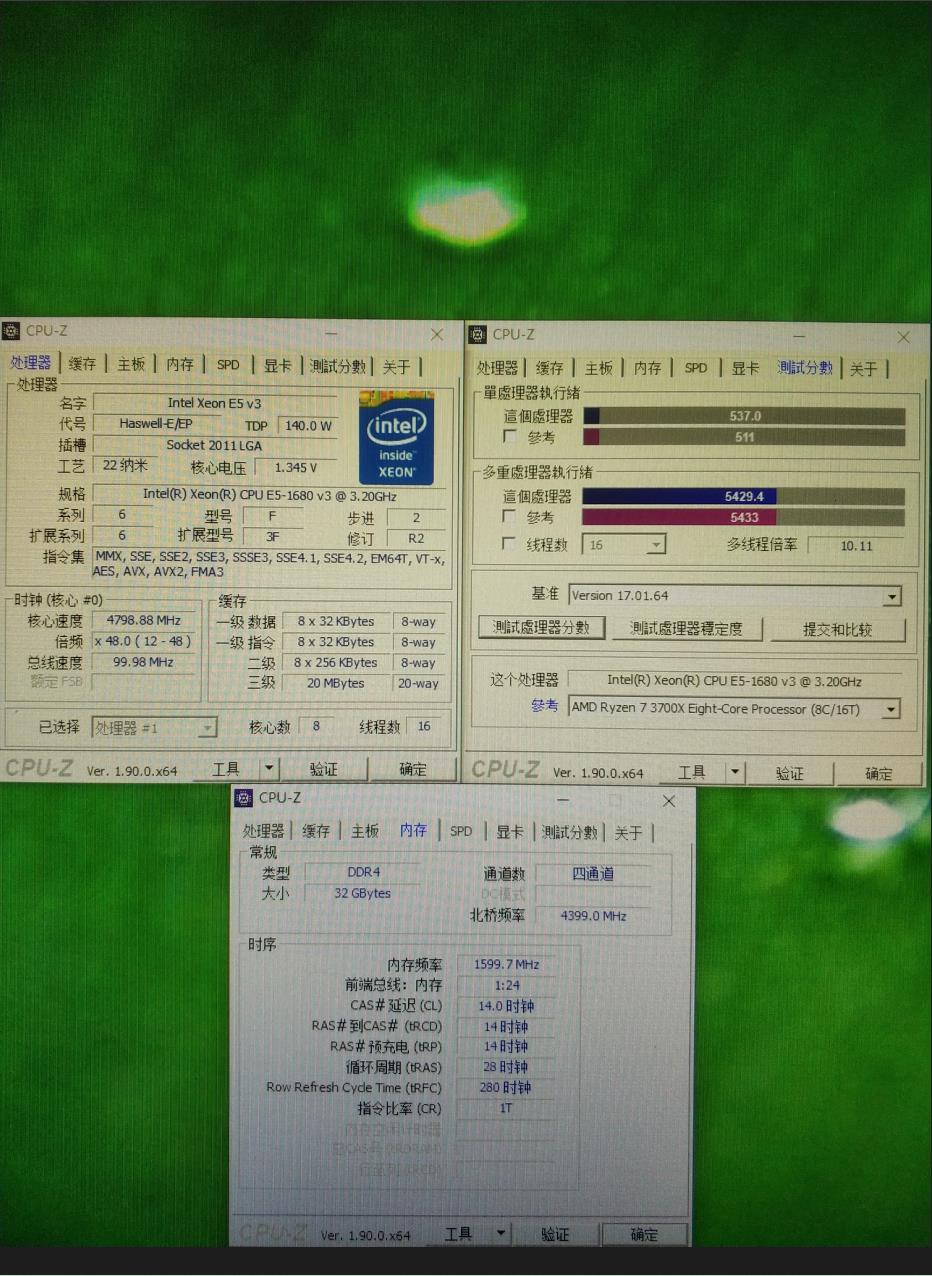Click the 北桥频率 value 4399.0 MHz
The image size is (932, 1276).
[593, 915]
